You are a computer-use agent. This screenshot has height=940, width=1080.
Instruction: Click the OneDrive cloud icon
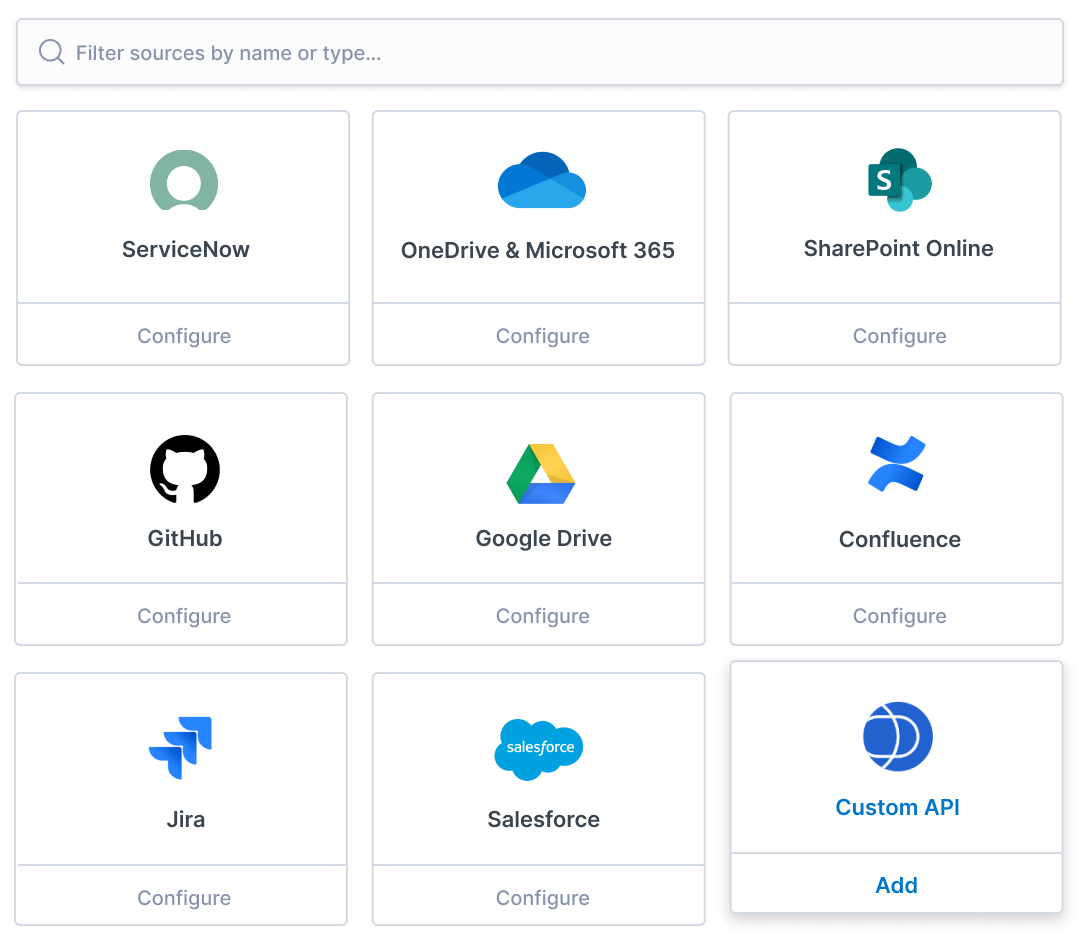542,180
